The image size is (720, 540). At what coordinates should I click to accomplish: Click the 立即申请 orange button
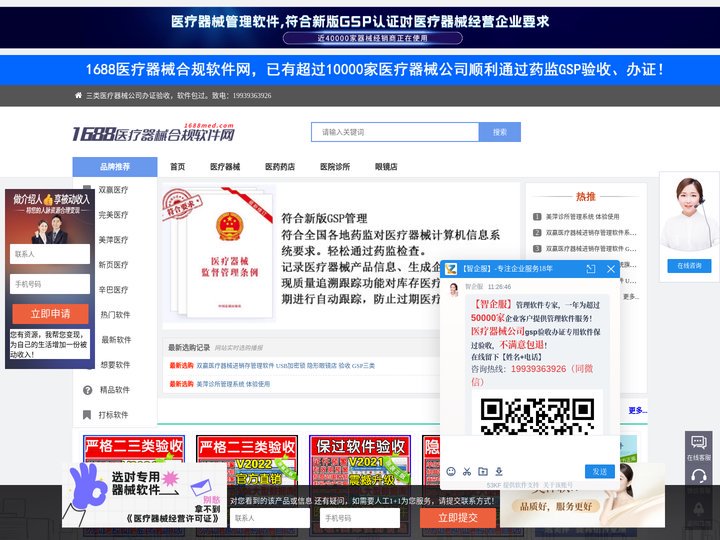pyautogui.click(x=50, y=314)
